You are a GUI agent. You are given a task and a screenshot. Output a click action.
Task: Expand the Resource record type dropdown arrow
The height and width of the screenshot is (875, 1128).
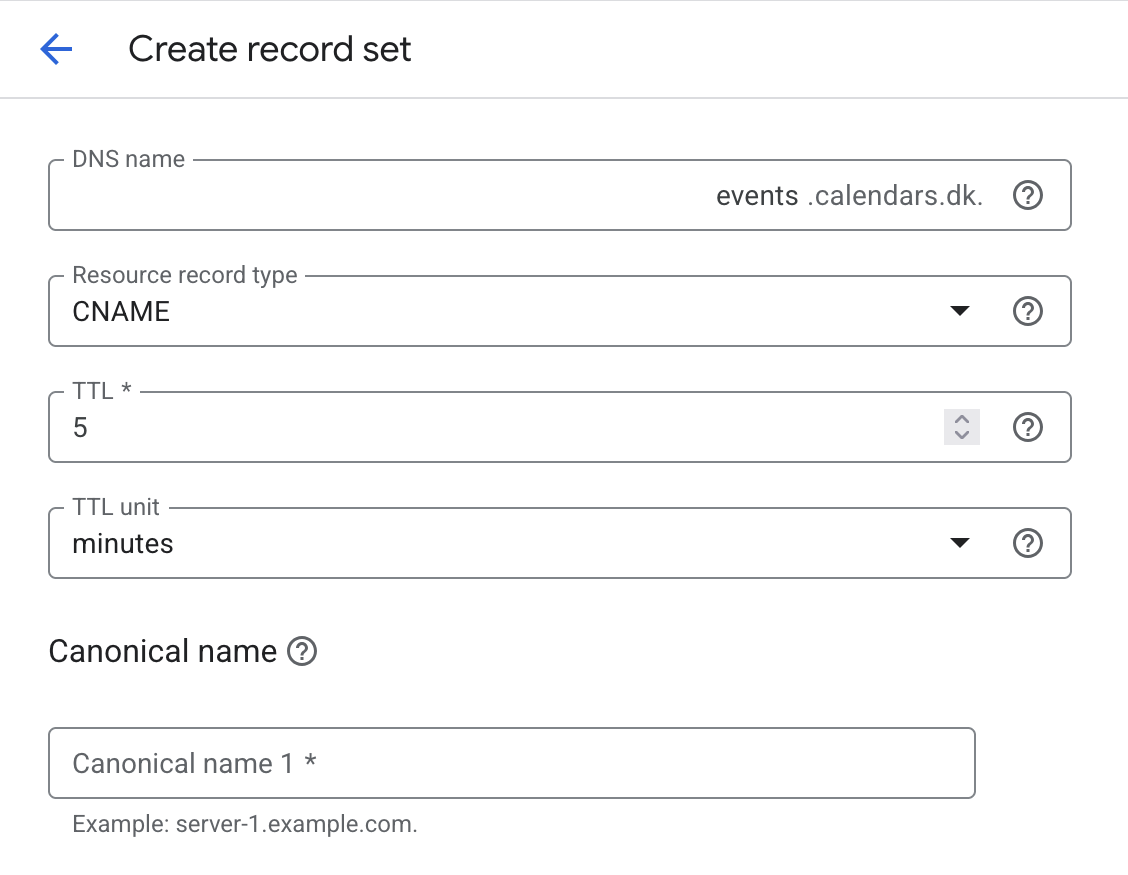[x=959, y=311]
